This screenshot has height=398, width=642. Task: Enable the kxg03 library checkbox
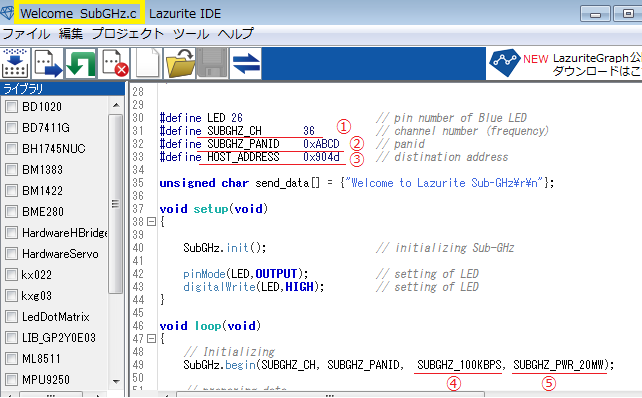coord(11,296)
